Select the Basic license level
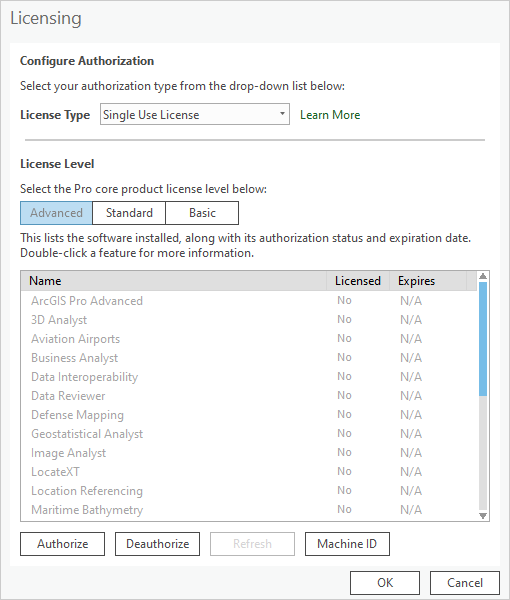 click(202, 213)
